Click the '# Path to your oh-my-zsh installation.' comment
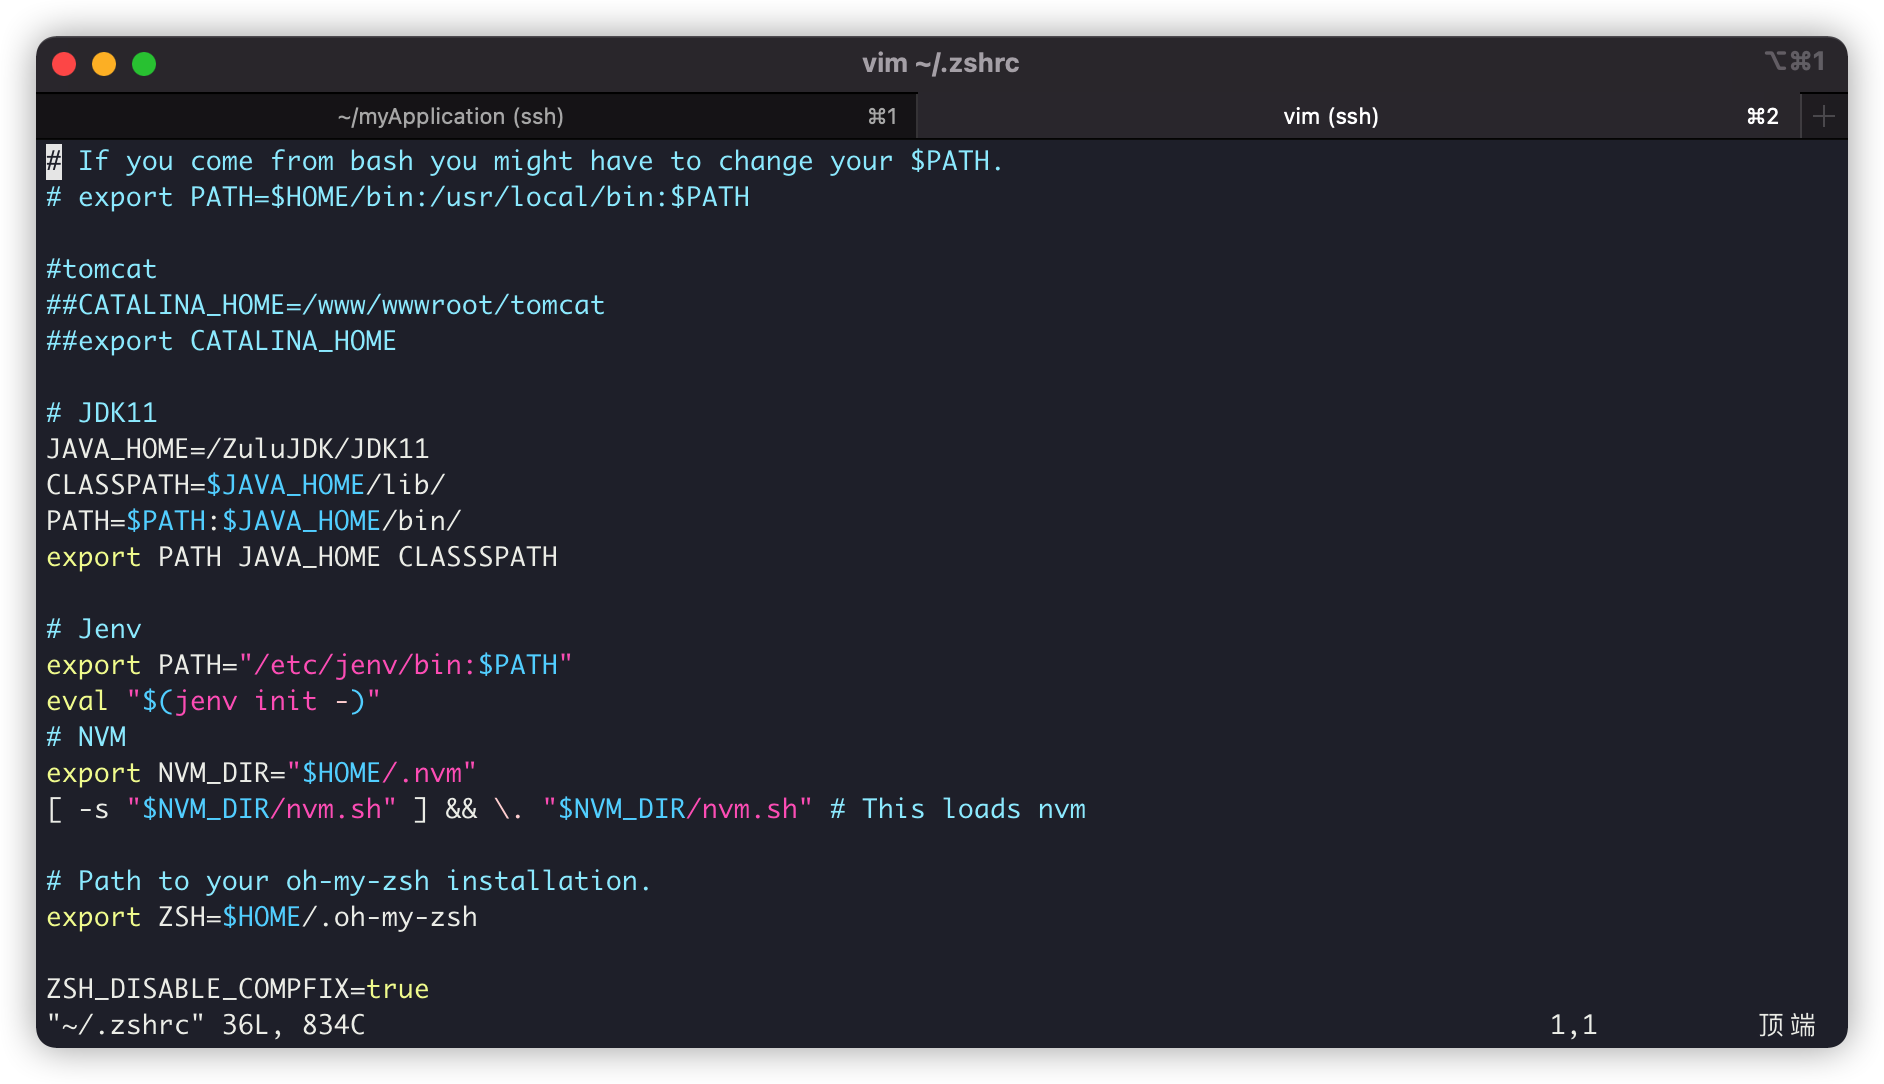This screenshot has height=1084, width=1884. coord(350,881)
